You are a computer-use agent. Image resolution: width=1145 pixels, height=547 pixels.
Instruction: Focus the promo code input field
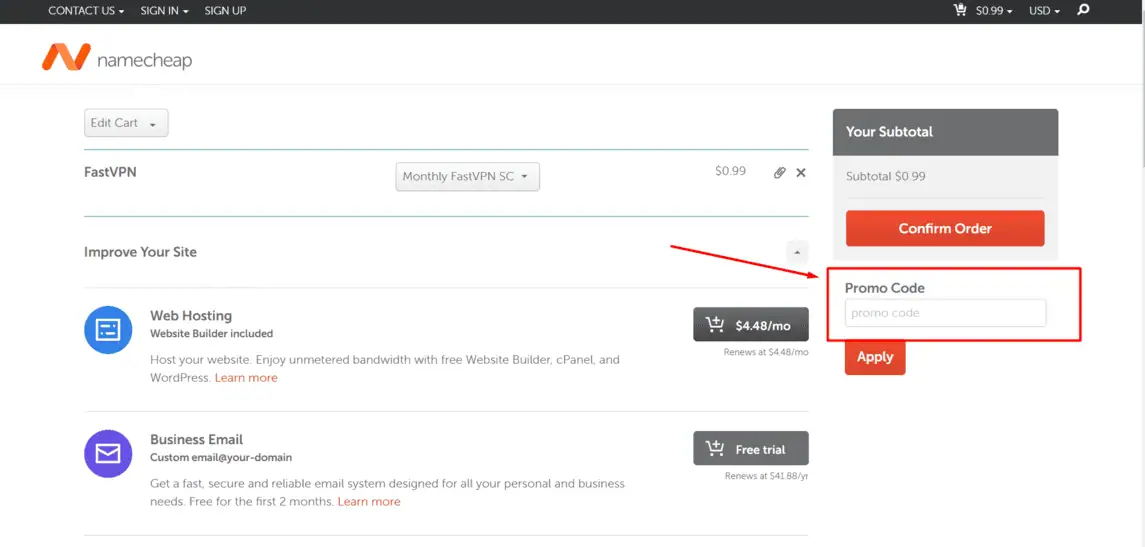(x=945, y=313)
